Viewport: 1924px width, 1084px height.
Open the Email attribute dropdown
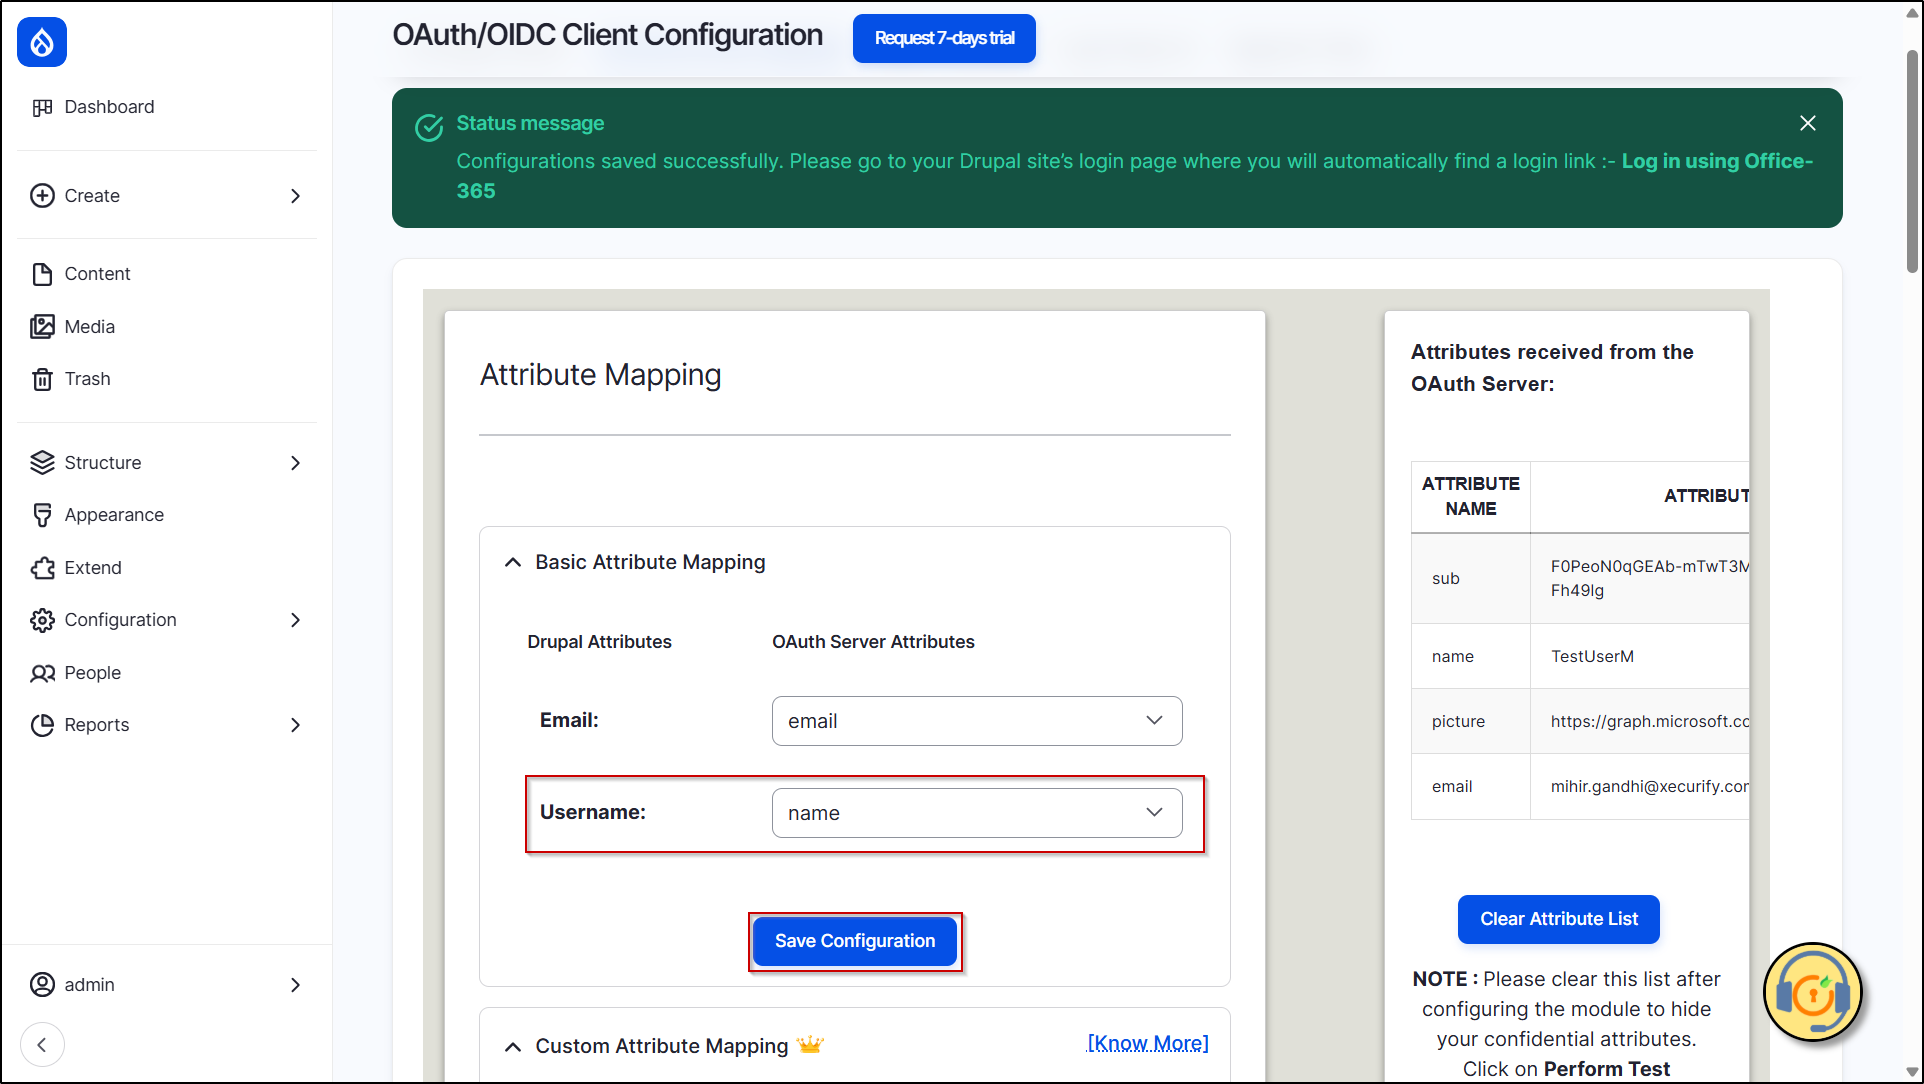tap(976, 721)
